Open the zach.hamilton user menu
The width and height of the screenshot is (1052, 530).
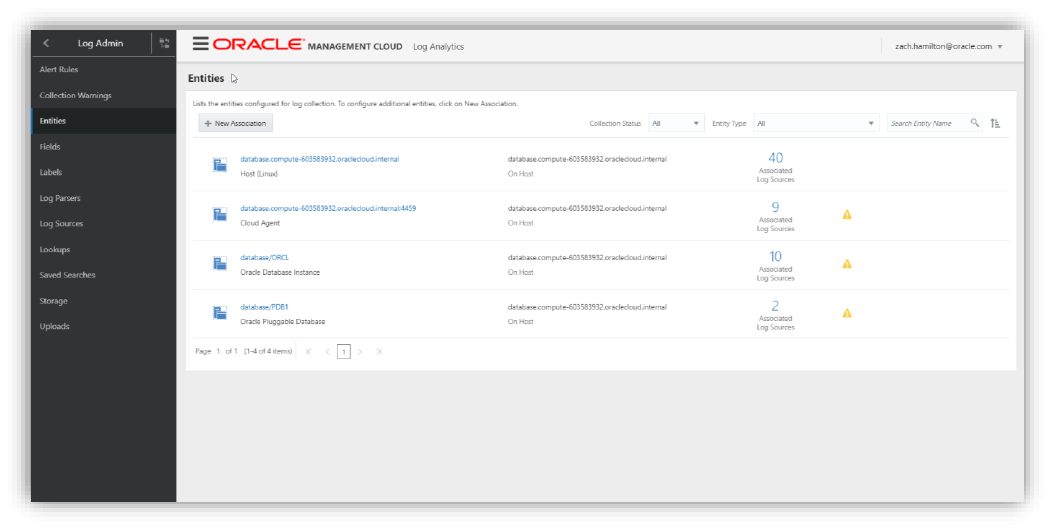(x=949, y=46)
